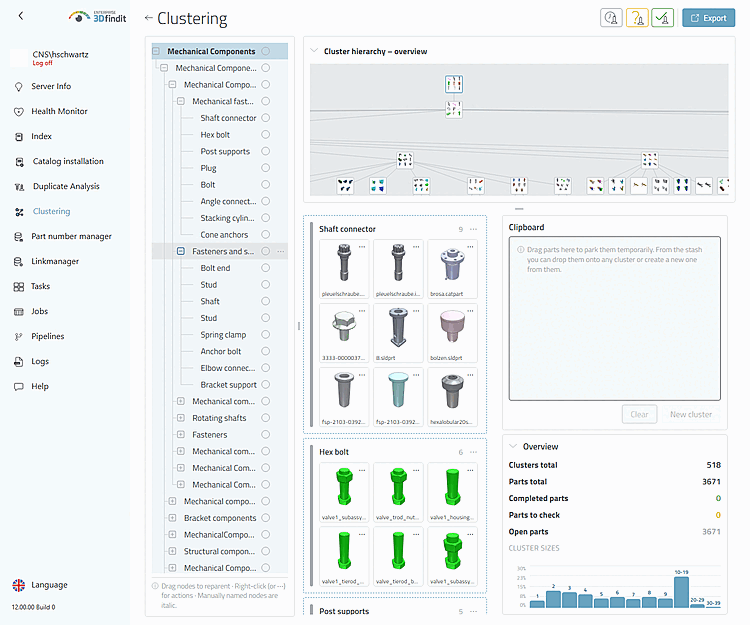This screenshot has width=750, height=625.
Task: Click the Linkmanager icon
Action: 19,262
